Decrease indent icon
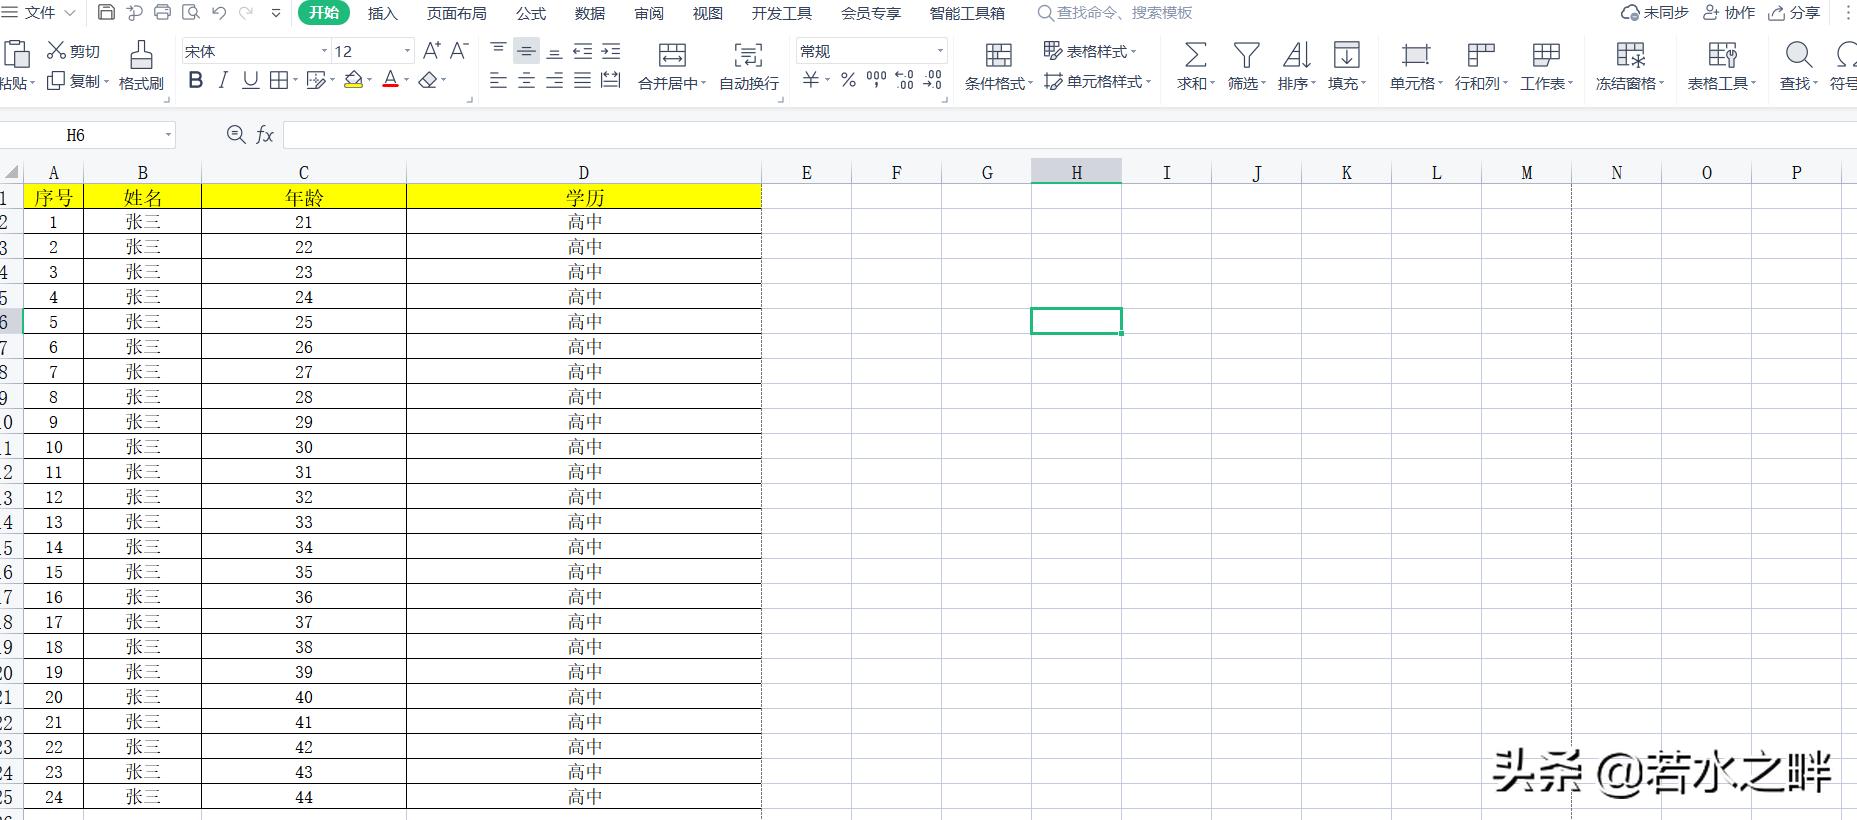Viewport: 1857px width, 820px height. point(582,50)
